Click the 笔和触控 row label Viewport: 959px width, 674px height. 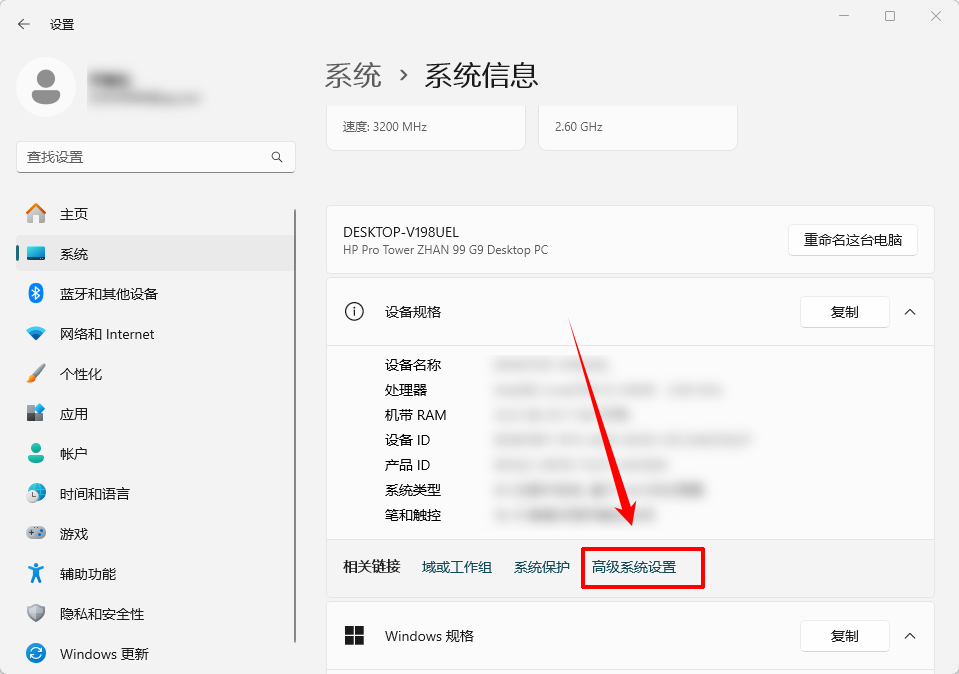coord(413,516)
